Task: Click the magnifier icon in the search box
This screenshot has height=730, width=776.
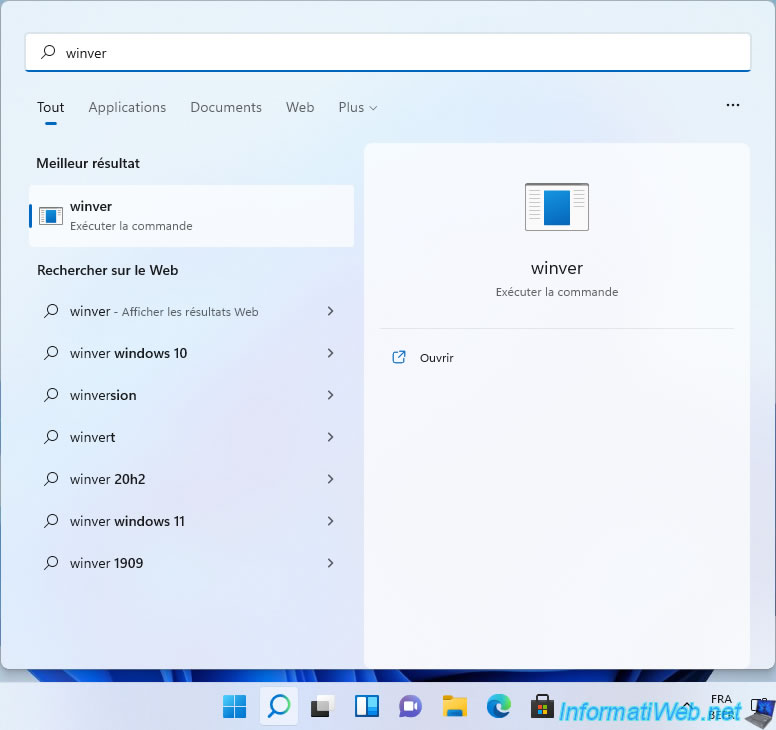Action: (48, 52)
